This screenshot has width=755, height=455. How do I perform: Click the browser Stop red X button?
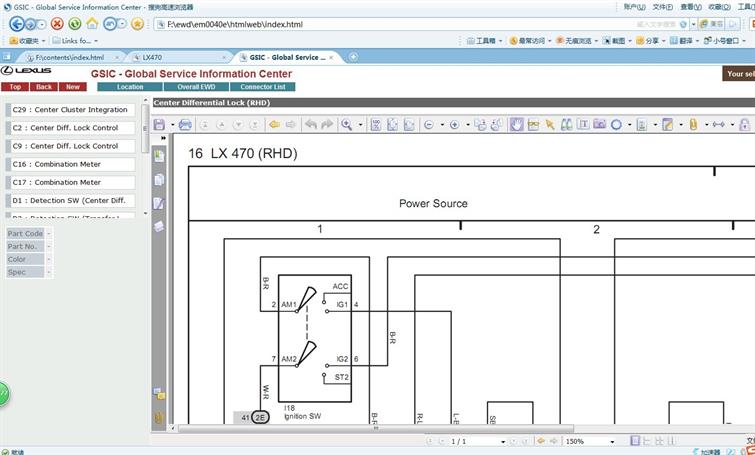[57, 24]
